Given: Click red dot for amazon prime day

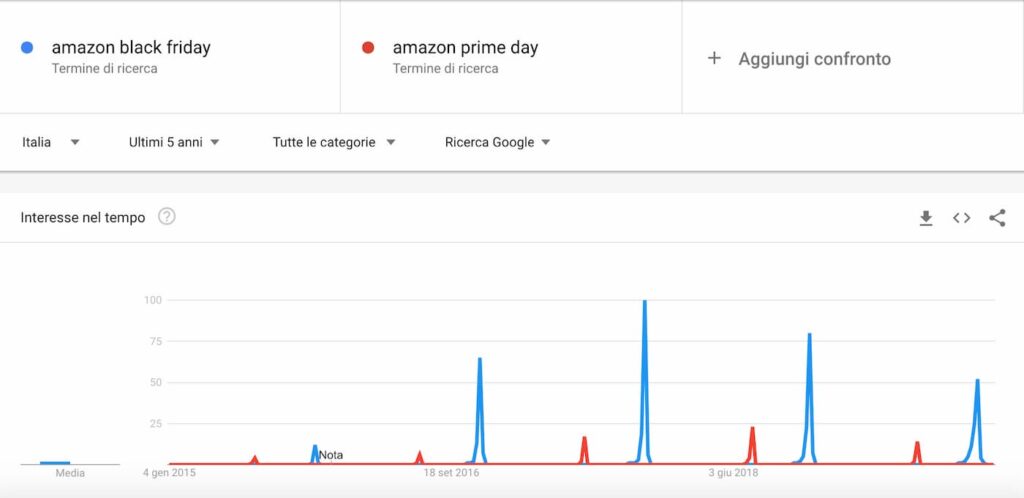Looking at the screenshot, I should click(368, 48).
